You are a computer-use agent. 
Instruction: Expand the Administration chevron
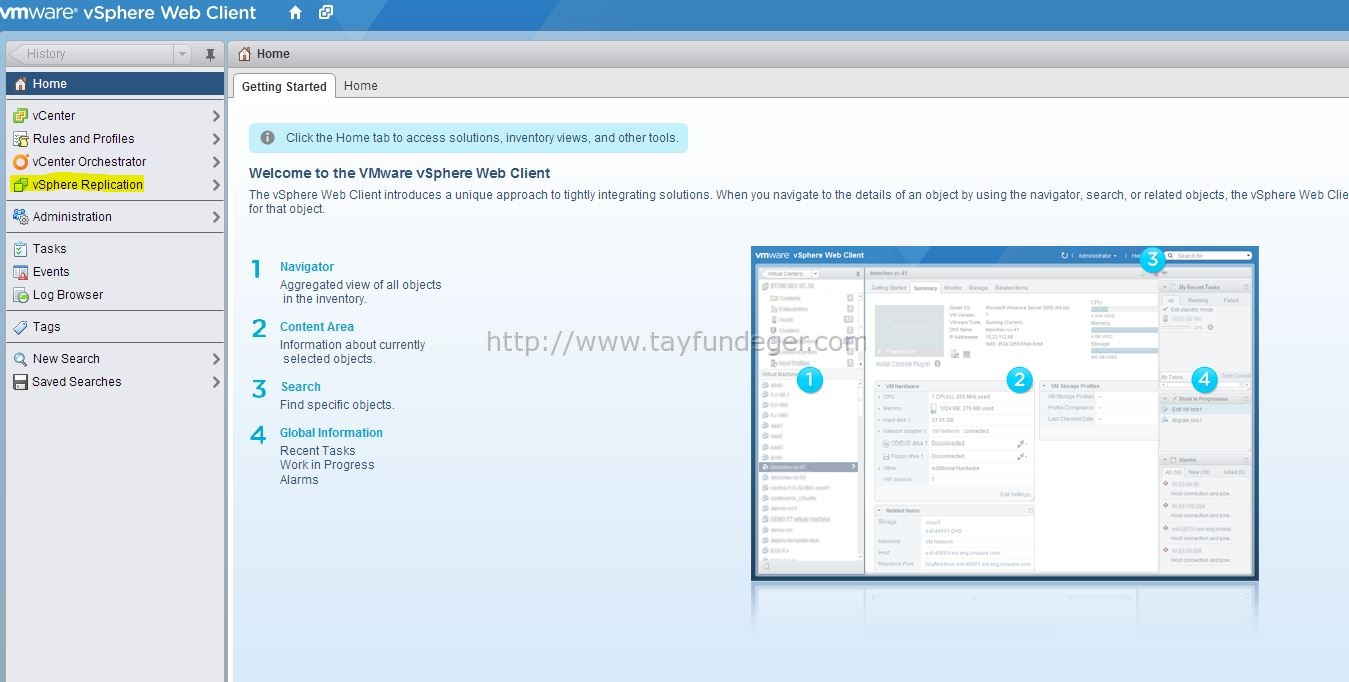click(x=216, y=217)
